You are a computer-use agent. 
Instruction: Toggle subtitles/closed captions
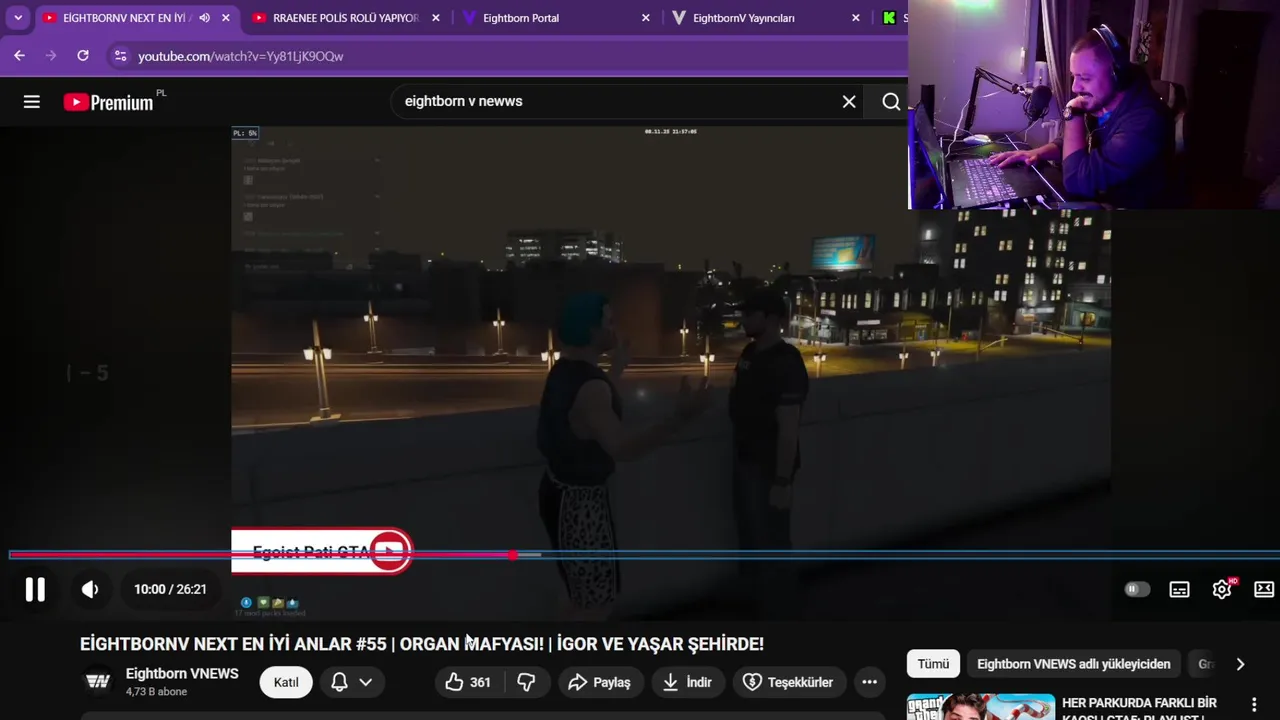(x=1180, y=589)
